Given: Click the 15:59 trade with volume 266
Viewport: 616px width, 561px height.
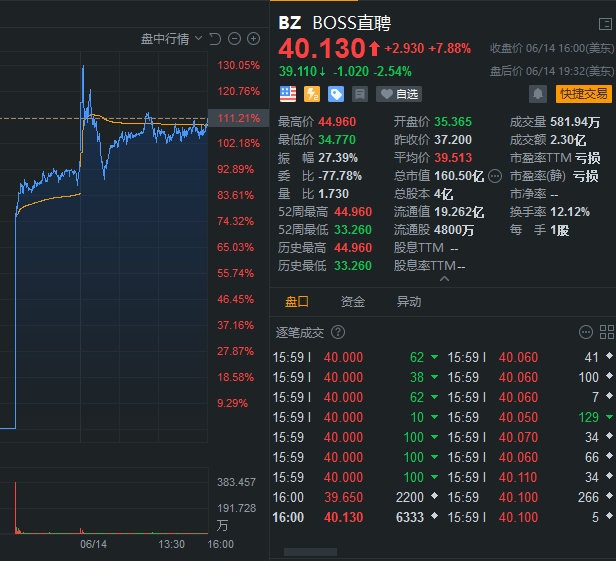Looking at the screenshot, I should [530, 497].
